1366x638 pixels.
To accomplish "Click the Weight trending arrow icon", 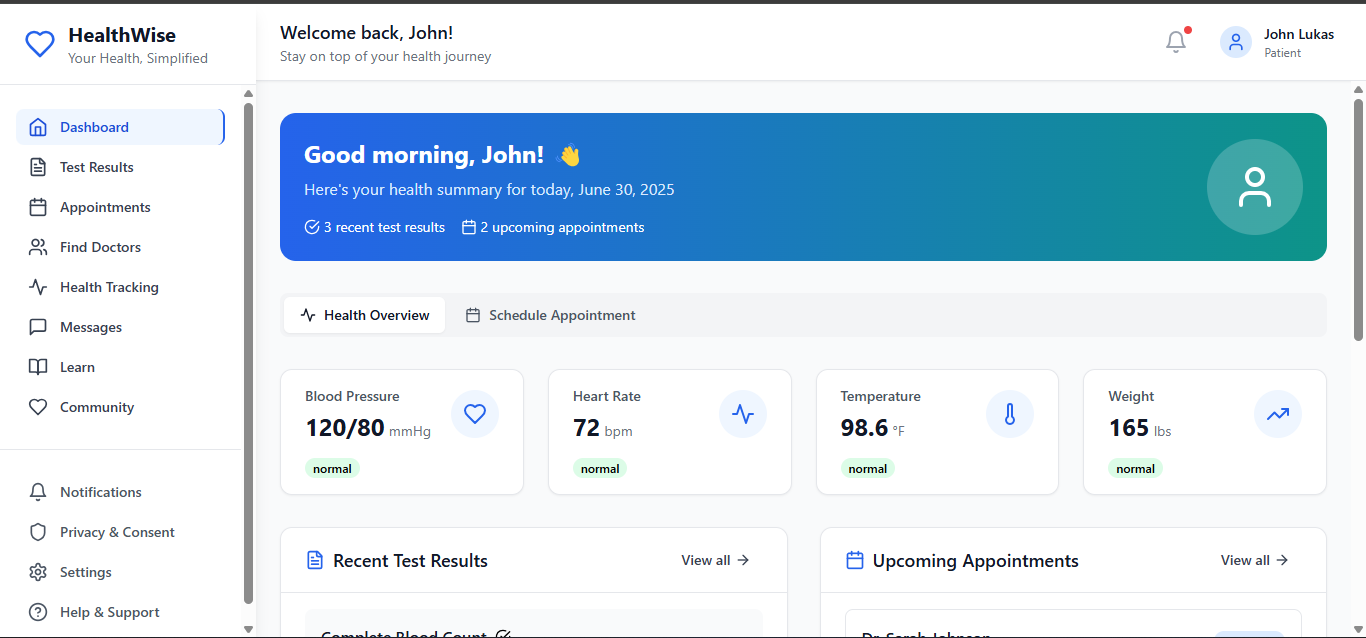I will coord(1278,414).
